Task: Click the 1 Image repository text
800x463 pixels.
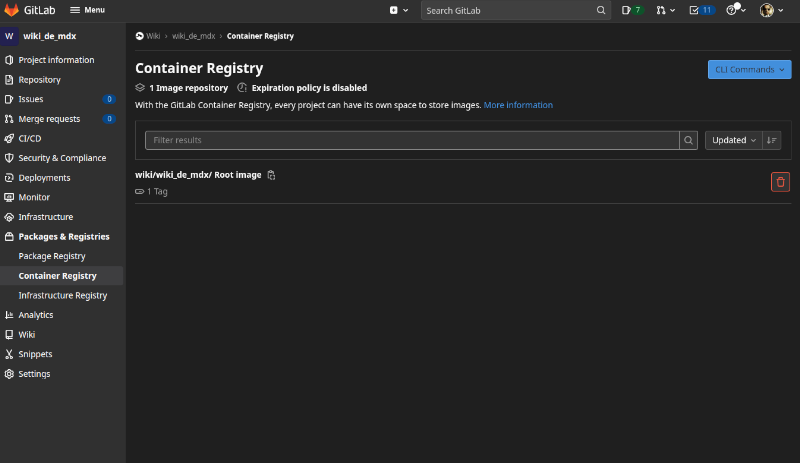Action: [x=188, y=88]
